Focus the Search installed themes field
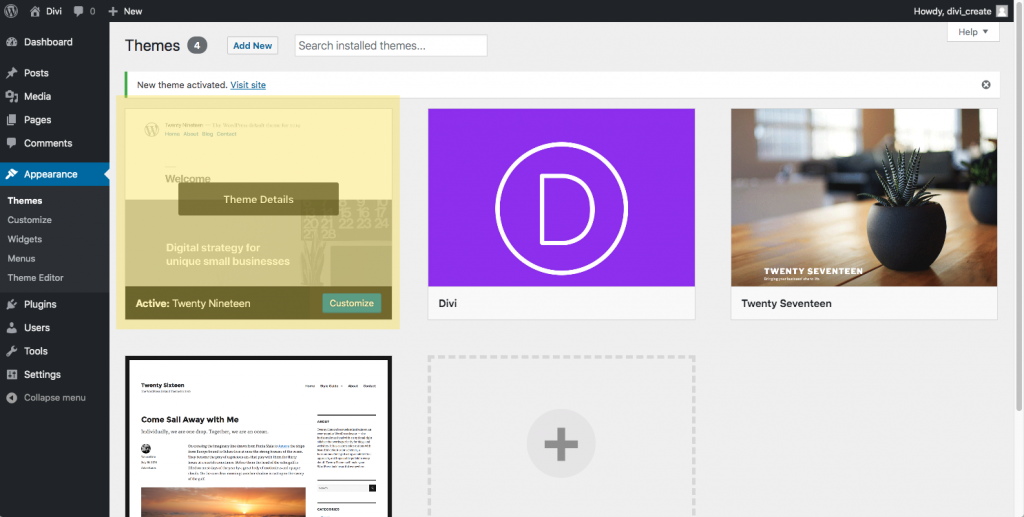This screenshot has width=1024, height=517. (391, 46)
